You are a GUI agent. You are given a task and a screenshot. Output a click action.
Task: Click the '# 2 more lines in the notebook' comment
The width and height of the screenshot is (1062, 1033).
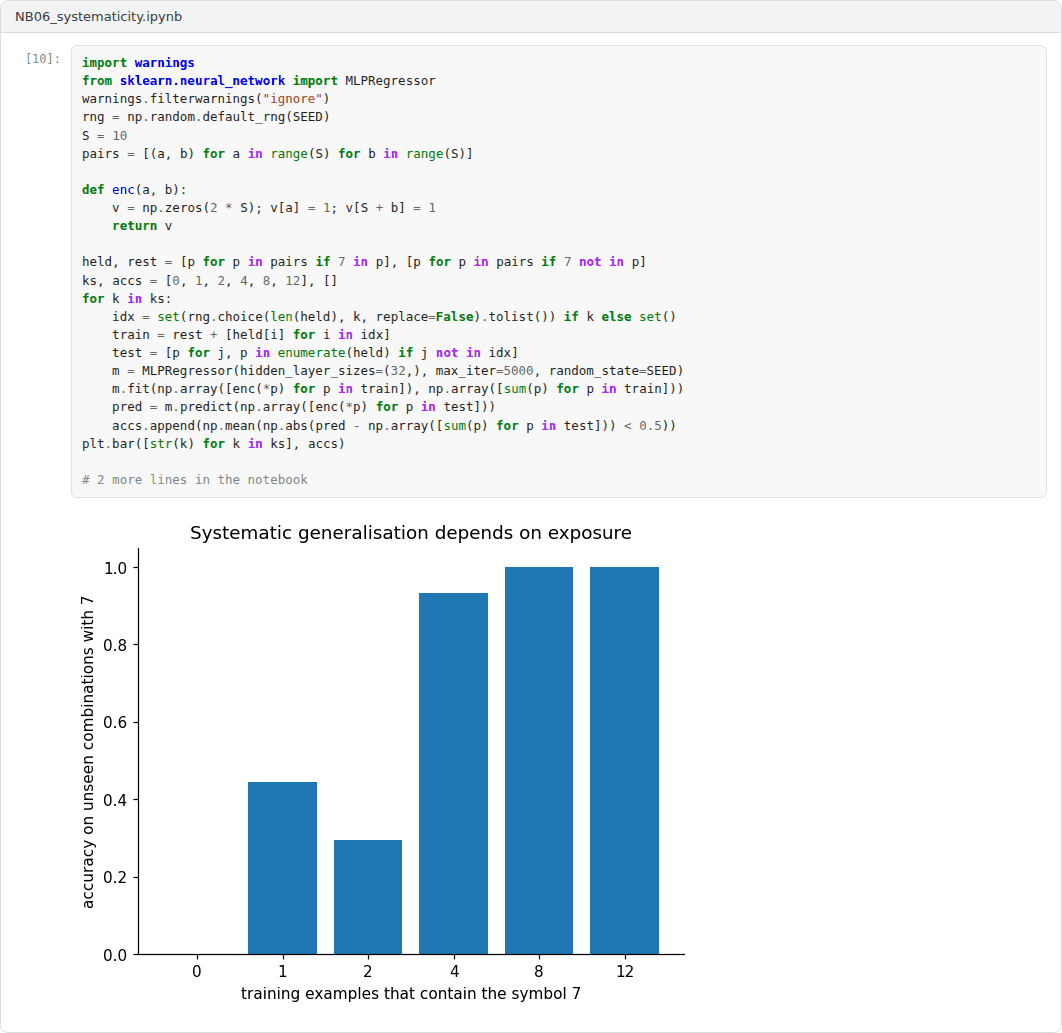point(195,480)
